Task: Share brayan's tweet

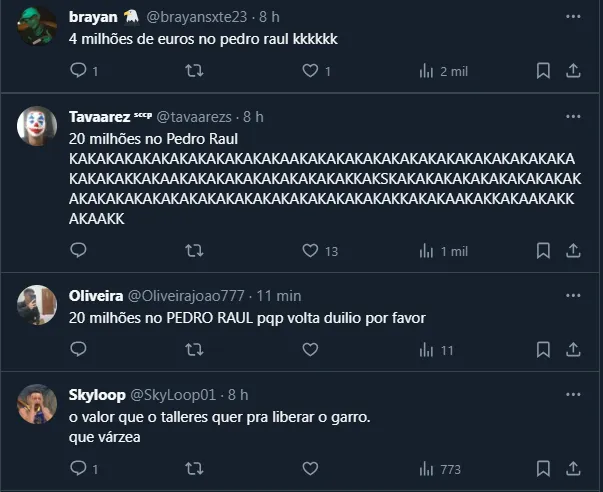Action: click(574, 71)
